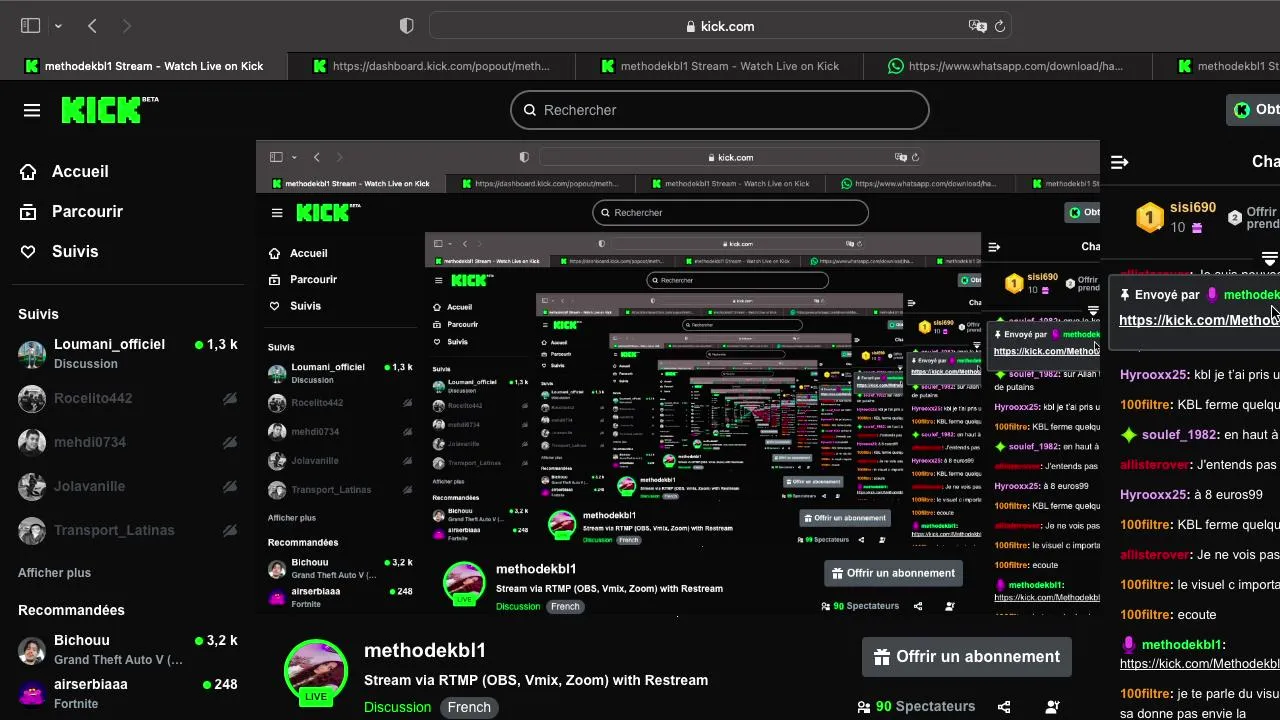Viewport: 1280px width, 720px height.
Task: Click the pin icon on the Envoyé par message
Action: coord(1125,295)
